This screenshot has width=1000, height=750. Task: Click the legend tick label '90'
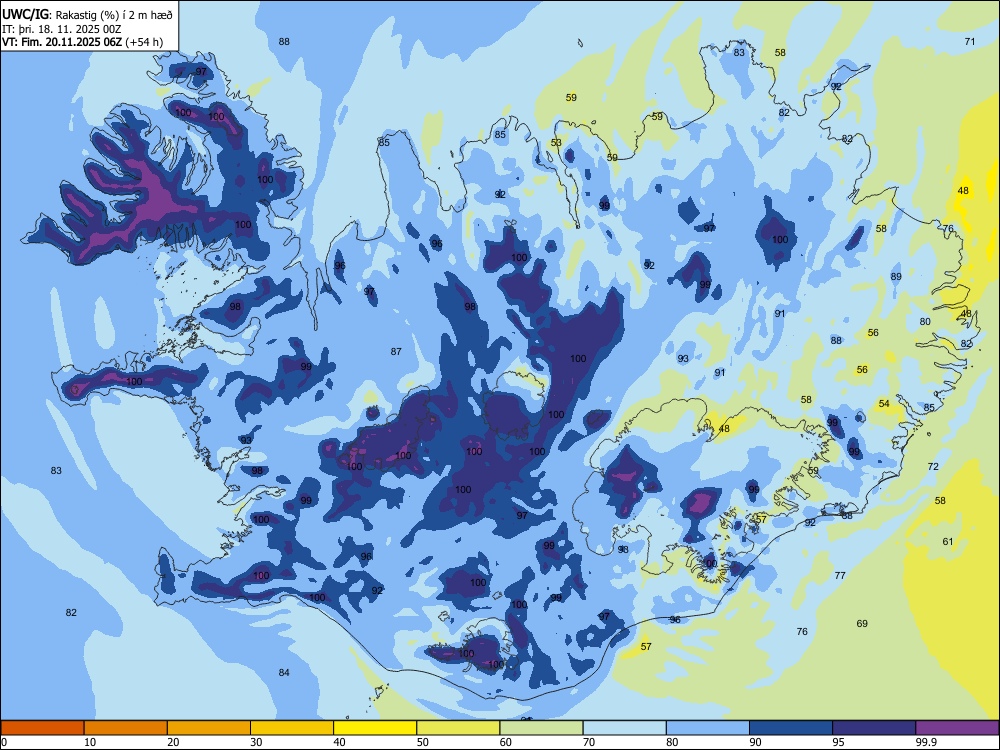tap(756, 742)
